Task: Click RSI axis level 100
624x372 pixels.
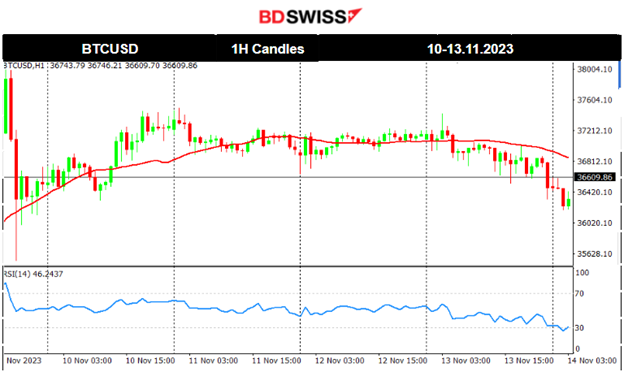Action: (582, 273)
